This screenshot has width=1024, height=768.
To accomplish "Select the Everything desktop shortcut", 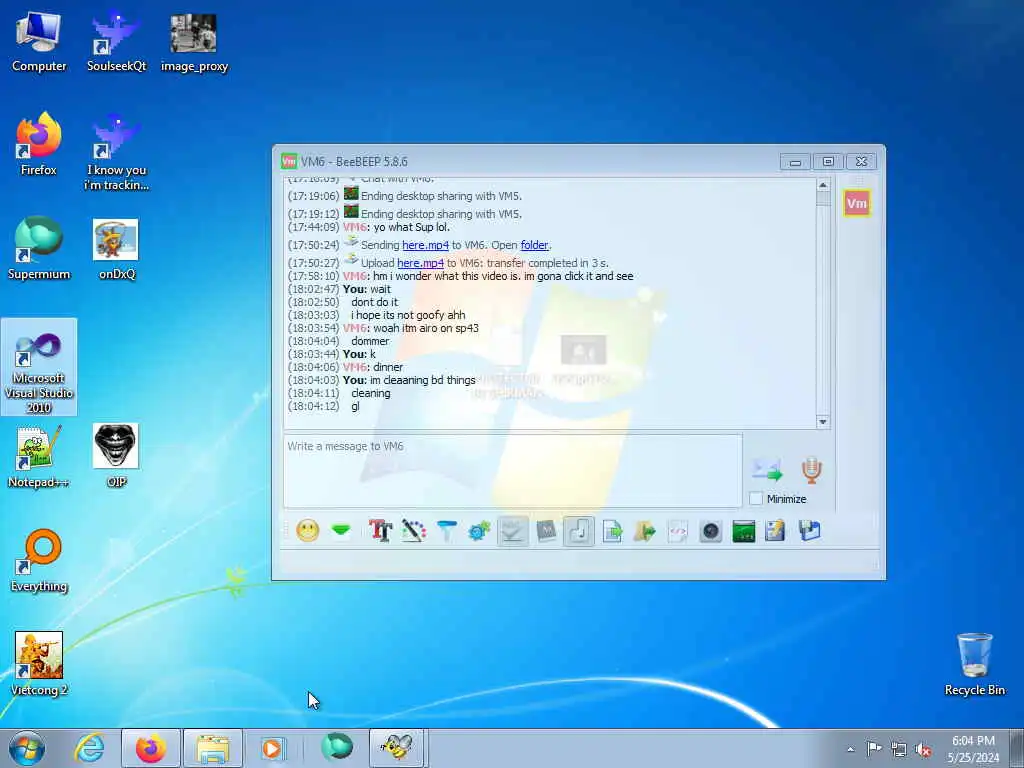I will click(39, 561).
